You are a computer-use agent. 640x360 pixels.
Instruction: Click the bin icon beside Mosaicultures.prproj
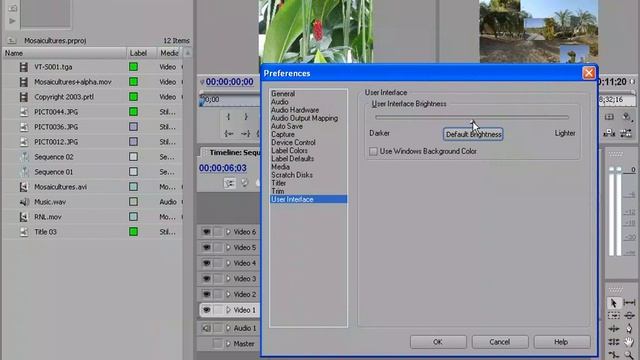pos(12,40)
